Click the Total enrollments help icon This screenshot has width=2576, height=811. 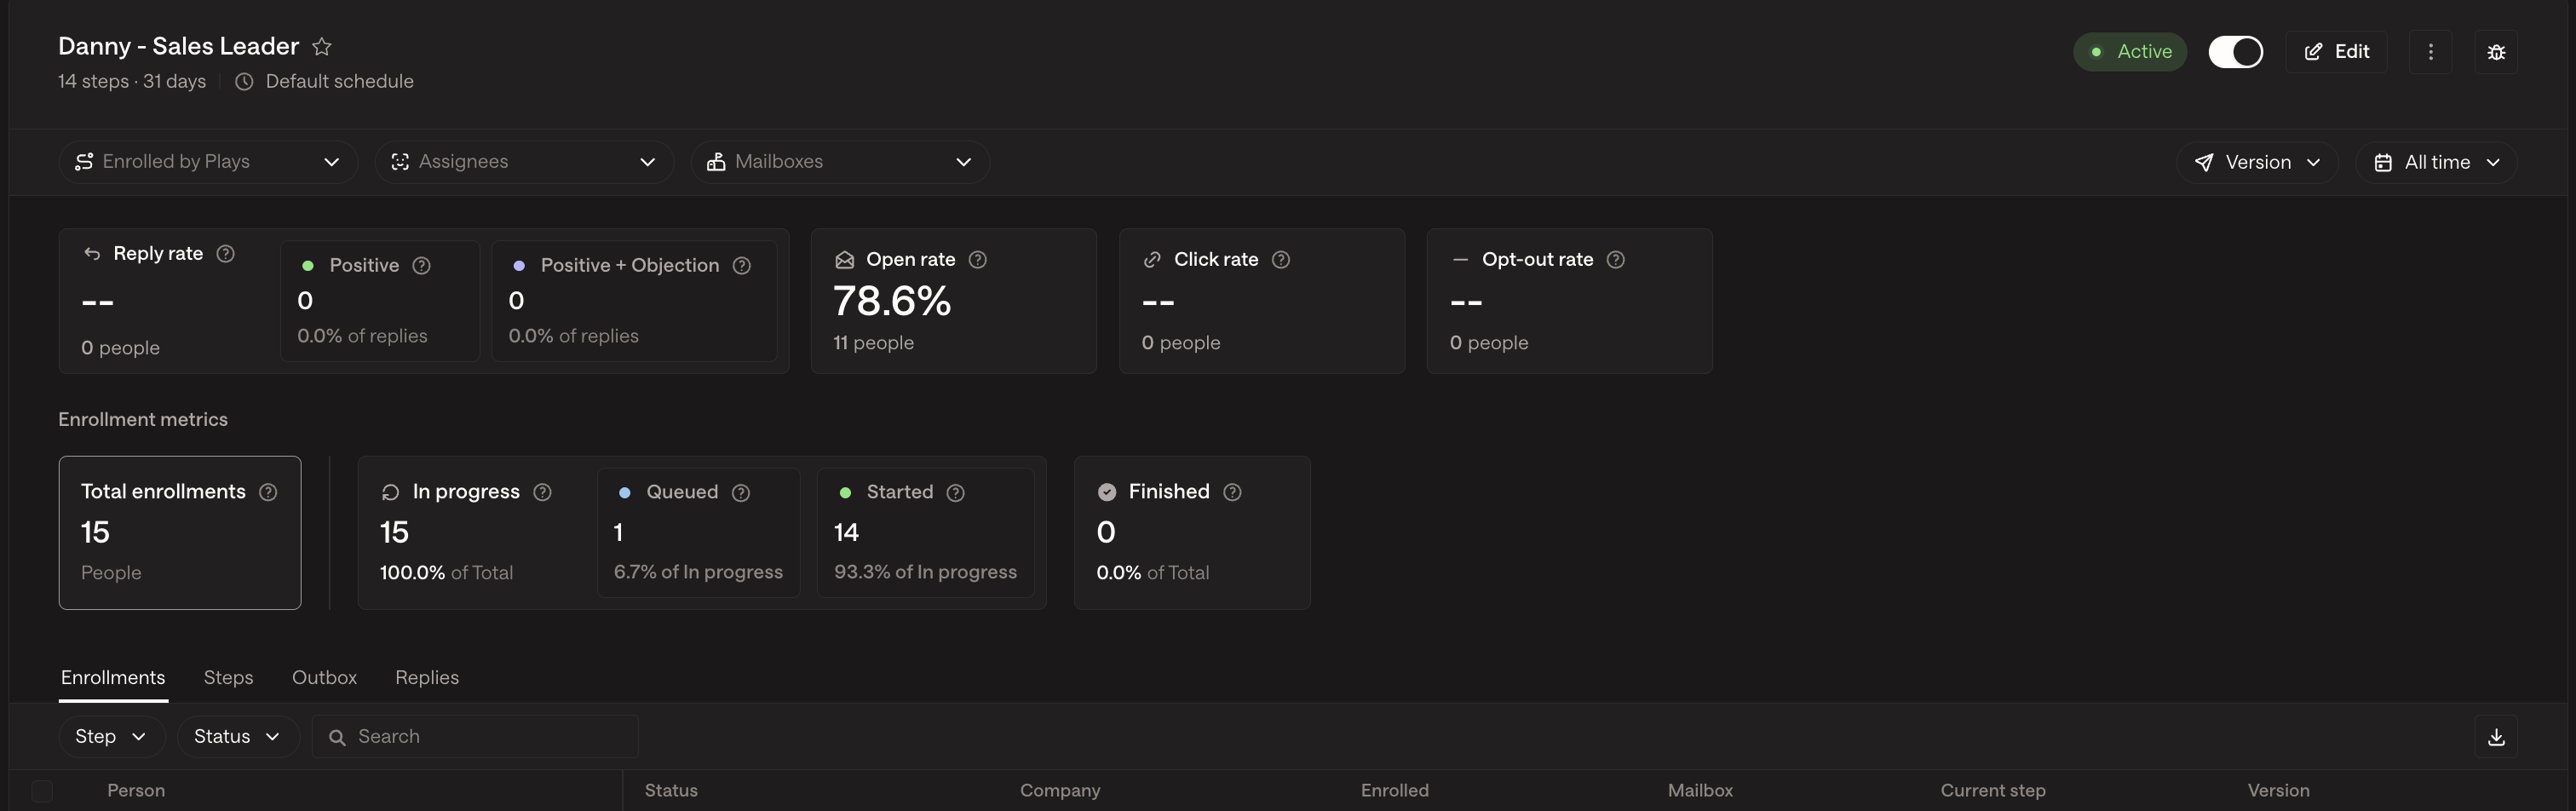pyautogui.click(x=268, y=492)
